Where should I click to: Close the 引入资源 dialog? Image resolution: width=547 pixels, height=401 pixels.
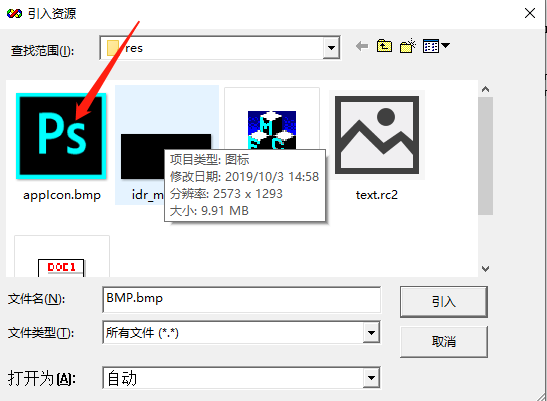(530, 13)
